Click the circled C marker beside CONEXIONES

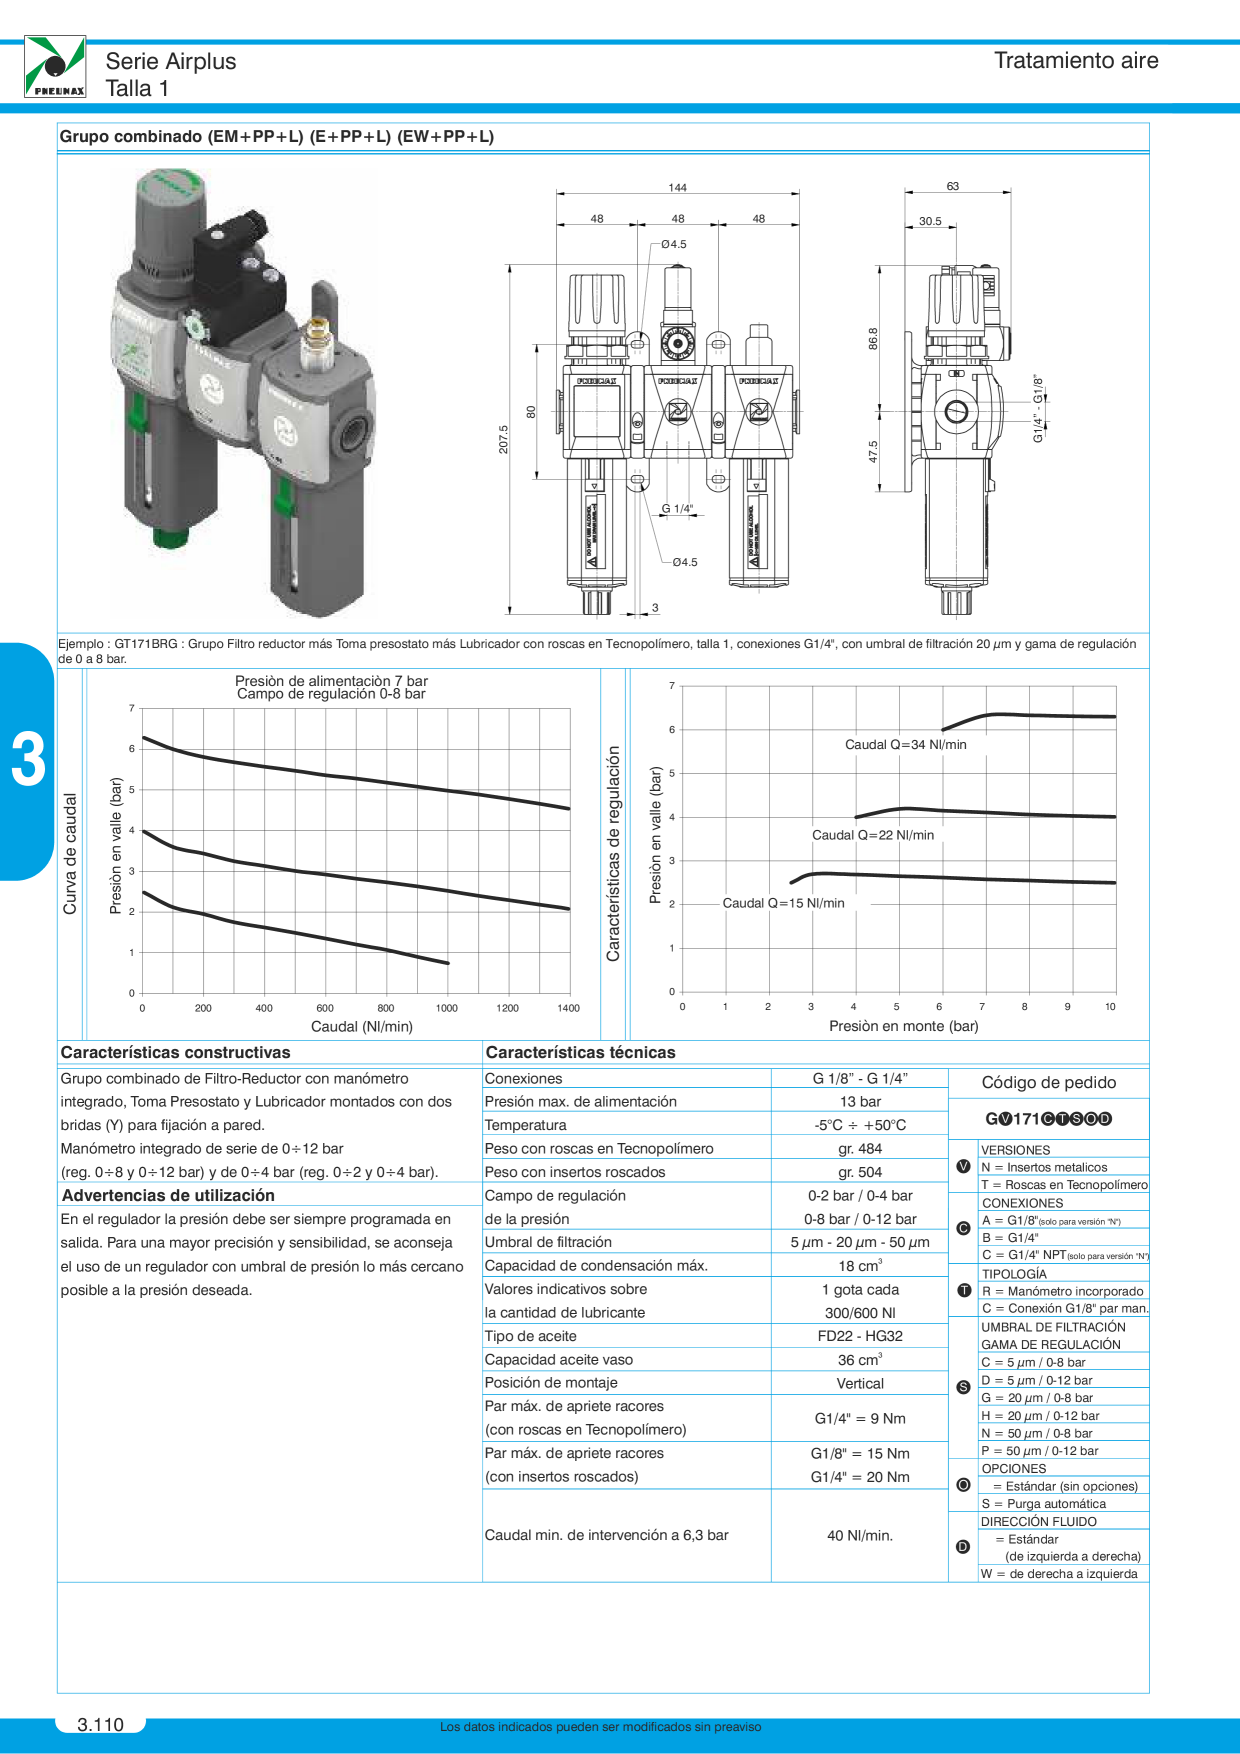coord(963,1228)
